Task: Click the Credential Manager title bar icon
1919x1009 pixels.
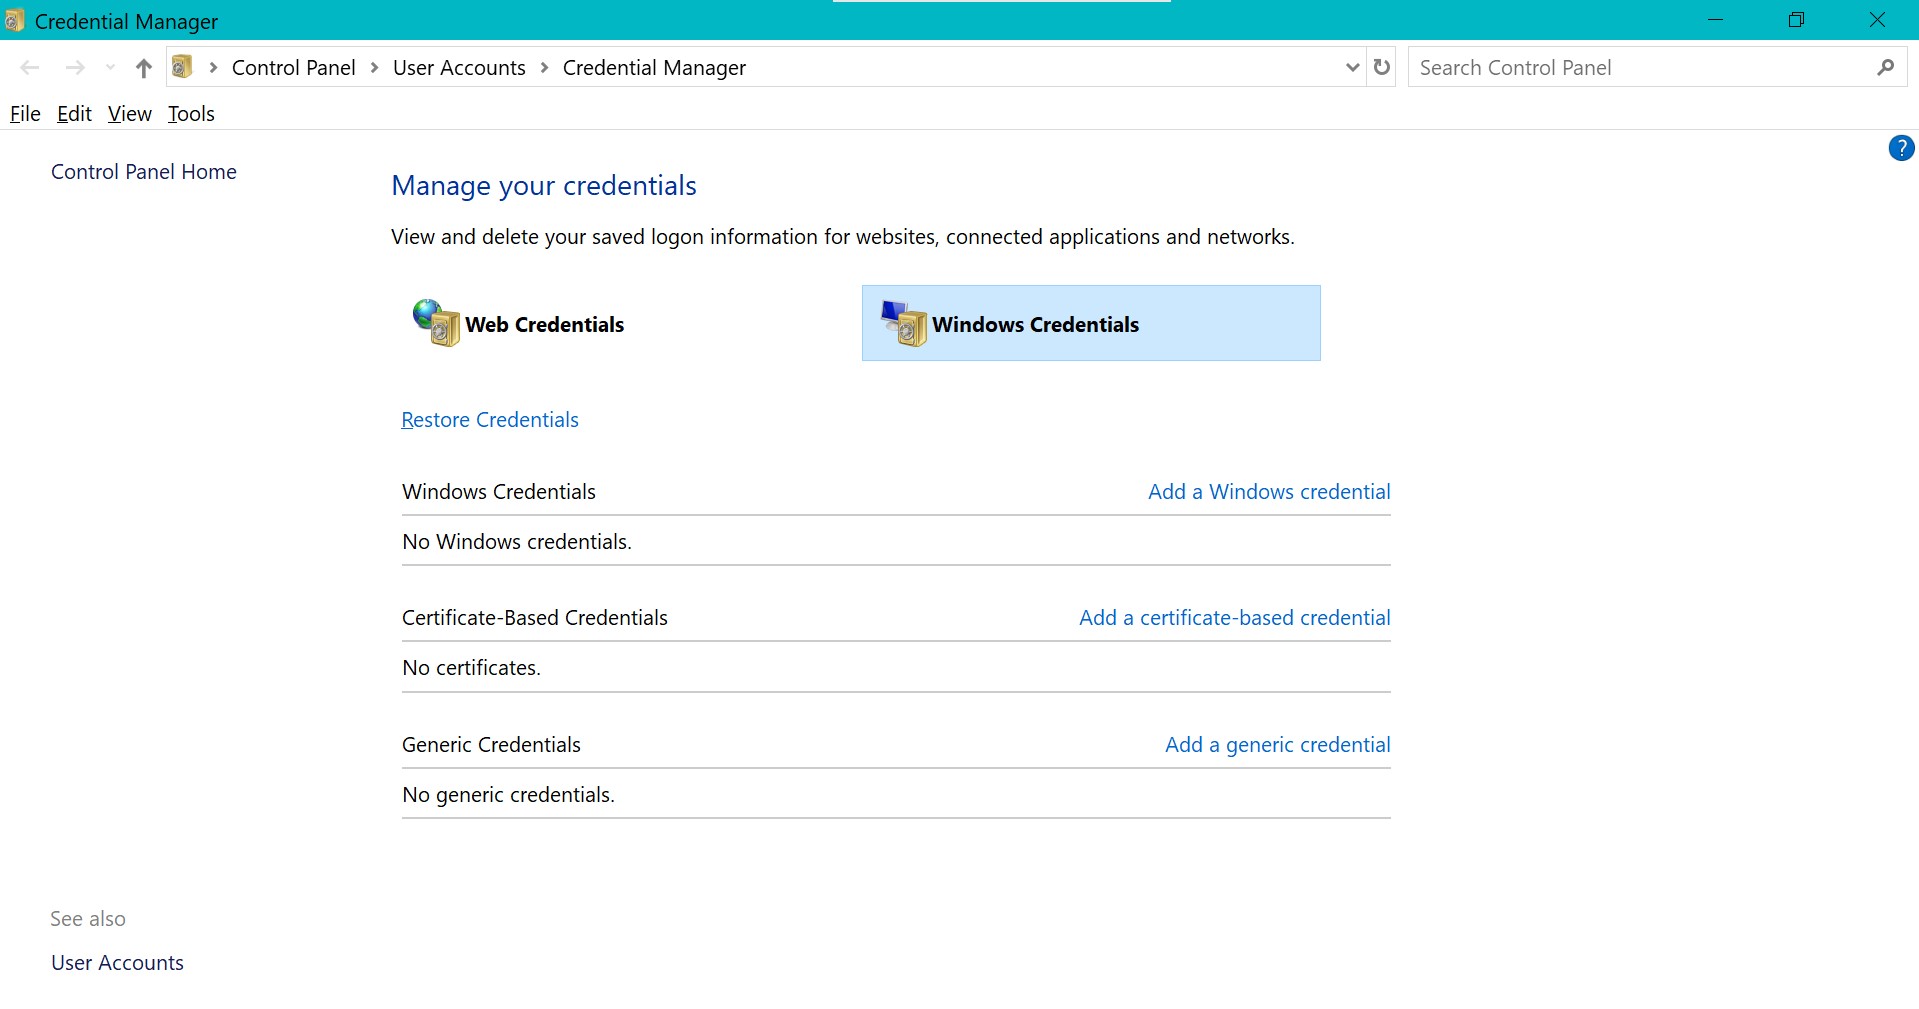Action: [x=14, y=20]
